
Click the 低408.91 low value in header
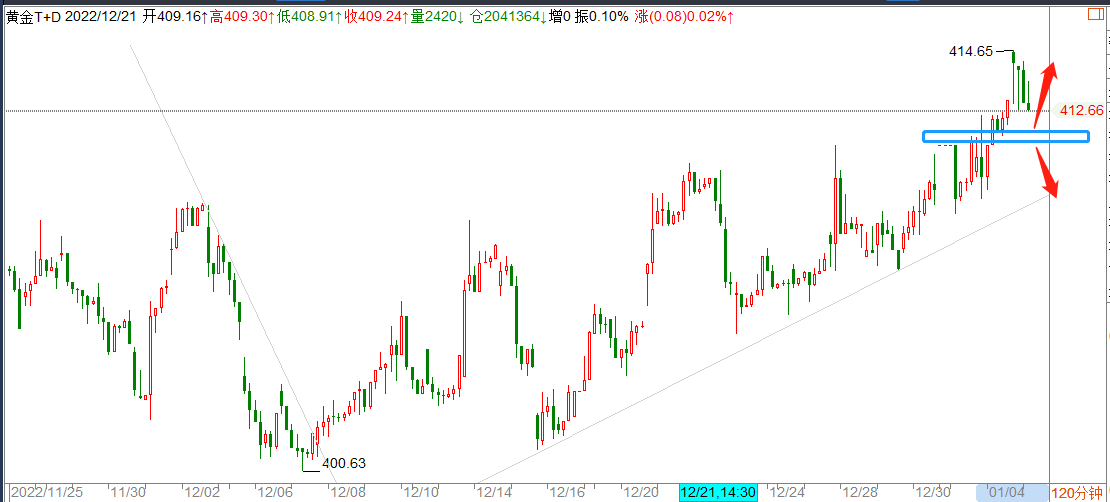[309, 17]
